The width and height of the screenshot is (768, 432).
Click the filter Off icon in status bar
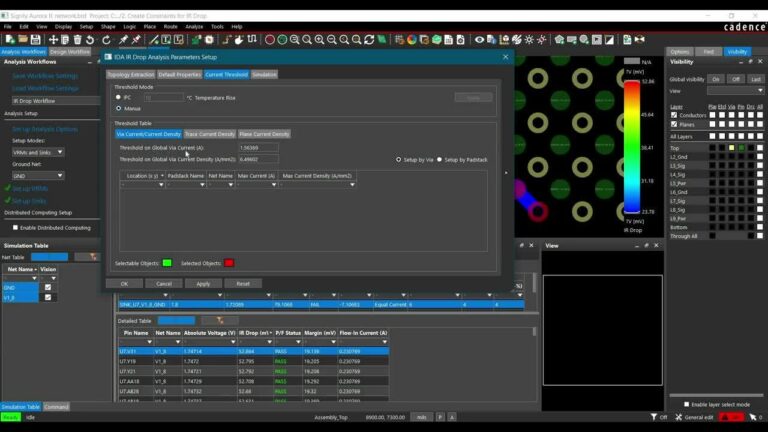coord(658,417)
